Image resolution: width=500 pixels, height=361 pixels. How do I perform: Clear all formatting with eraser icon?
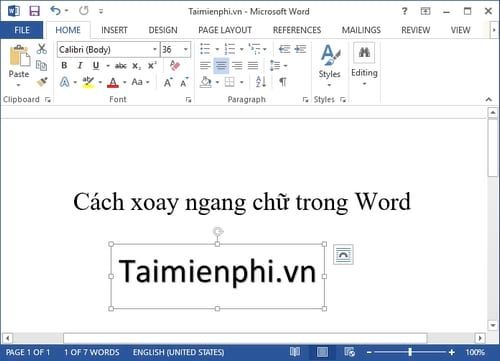(175, 65)
